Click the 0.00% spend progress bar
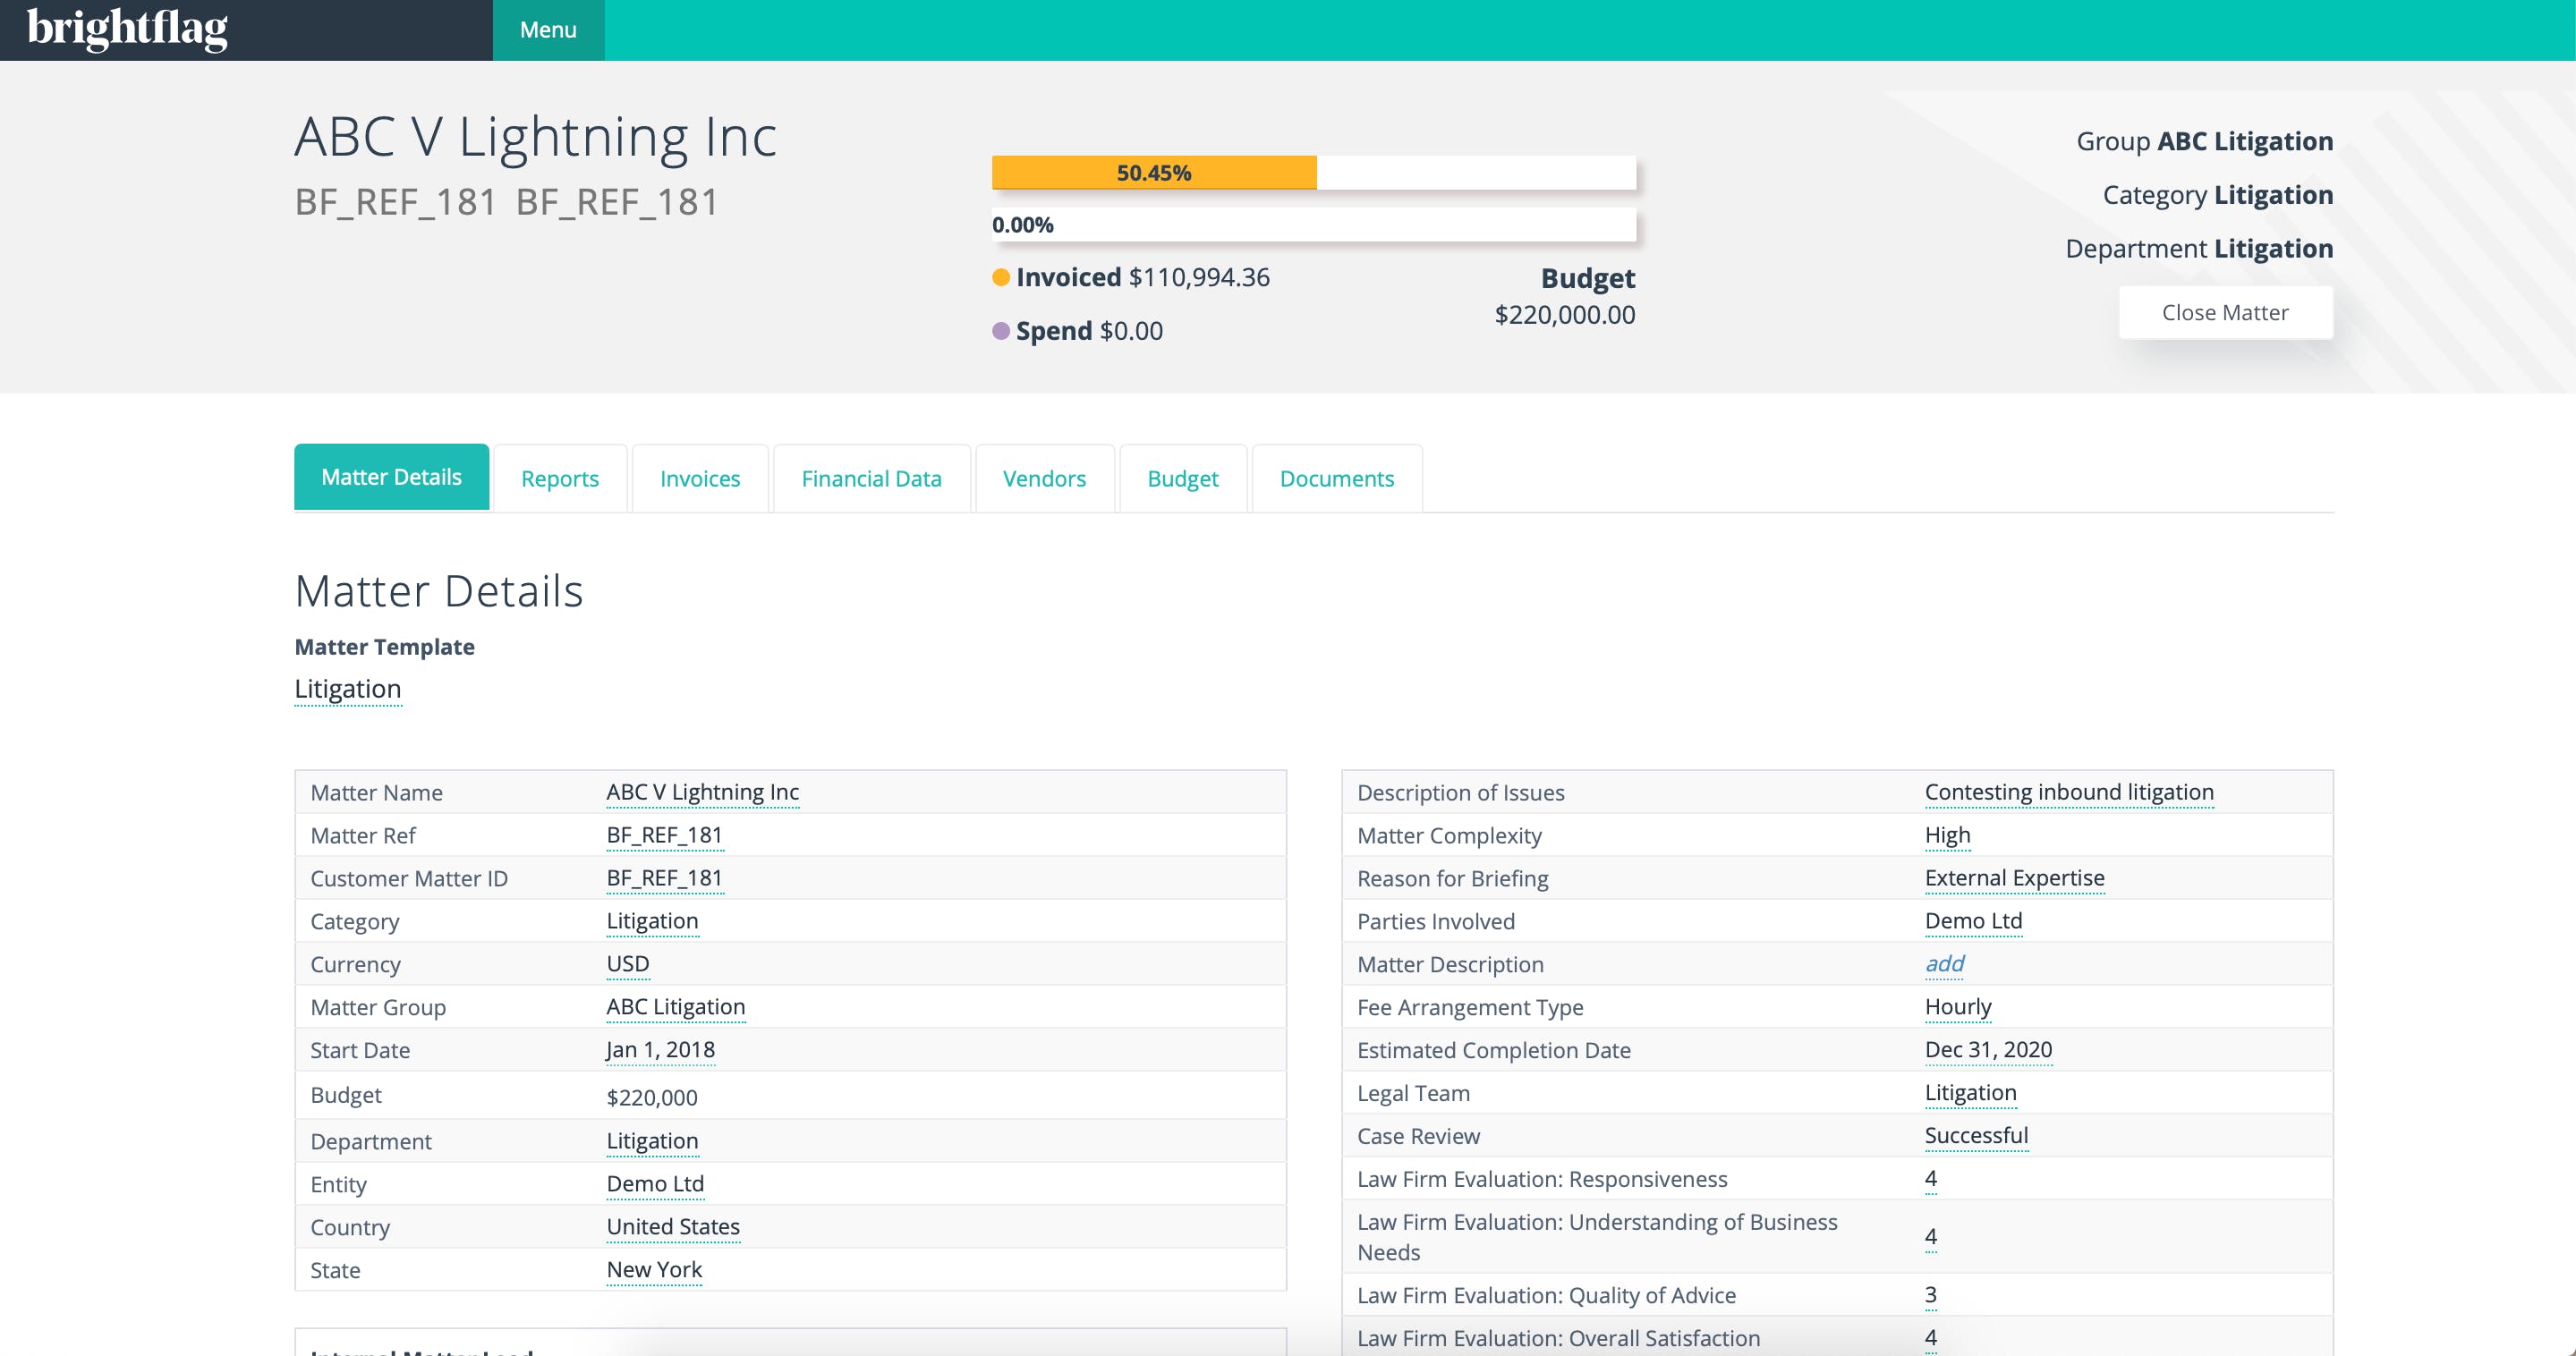The height and width of the screenshot is (1356, 2576). tap(1313, 225)
